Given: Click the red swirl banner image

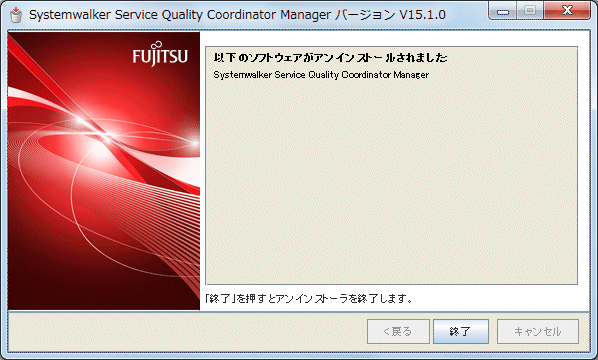Looking at the screenshot, I should click(104, 171).
